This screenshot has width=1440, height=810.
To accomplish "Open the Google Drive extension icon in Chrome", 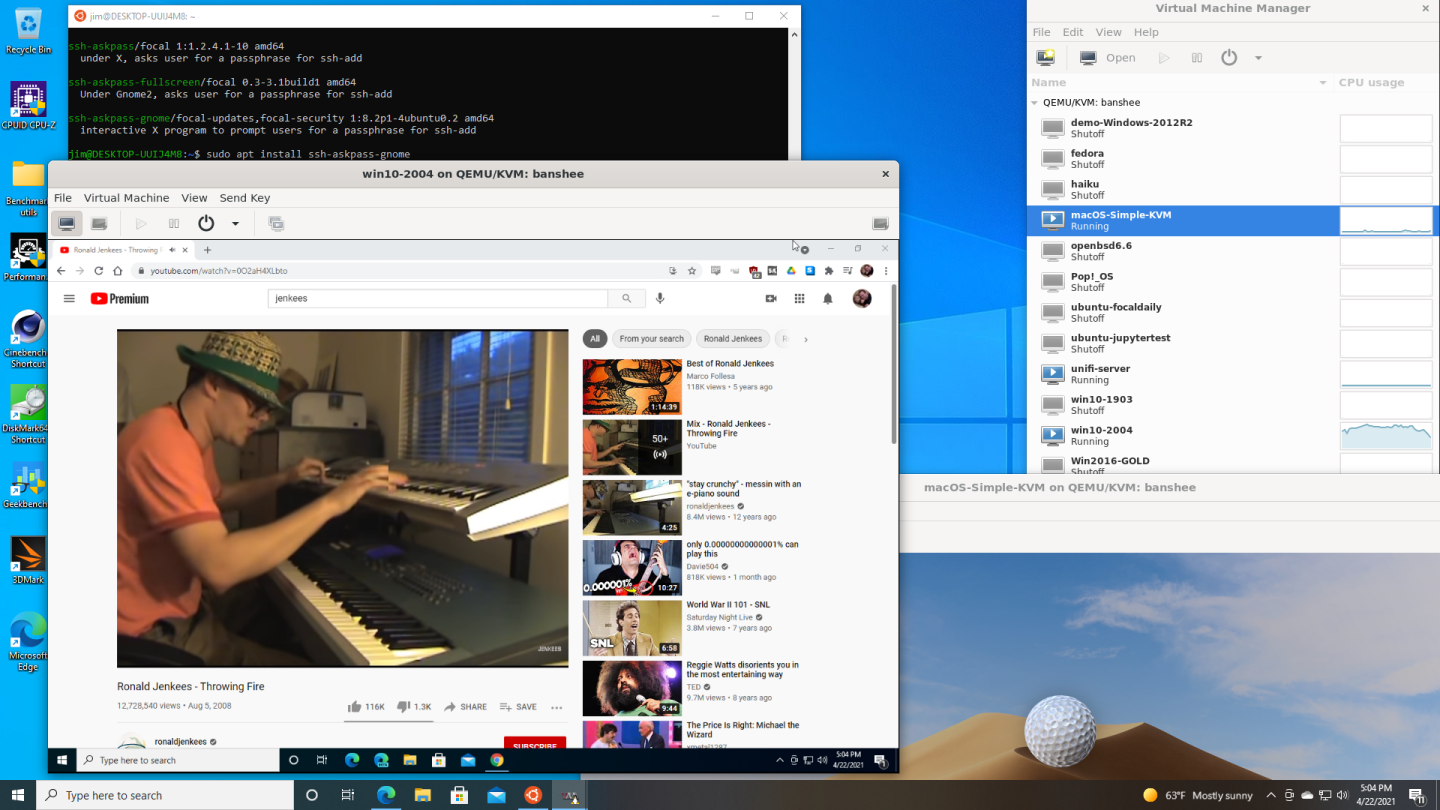I will [x=793, y=270].
